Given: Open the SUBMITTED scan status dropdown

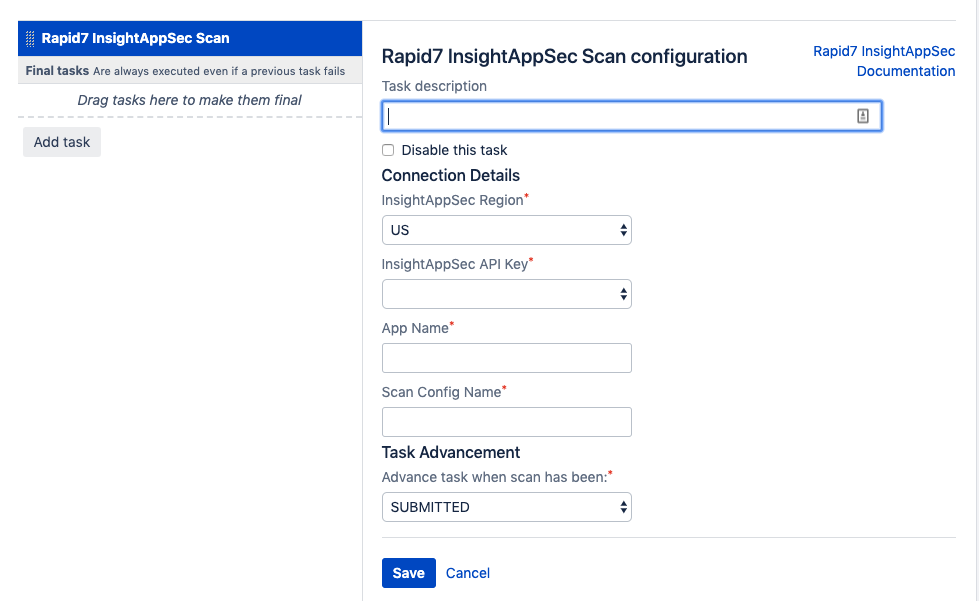Looking at the screenshot, I should 506,507.
